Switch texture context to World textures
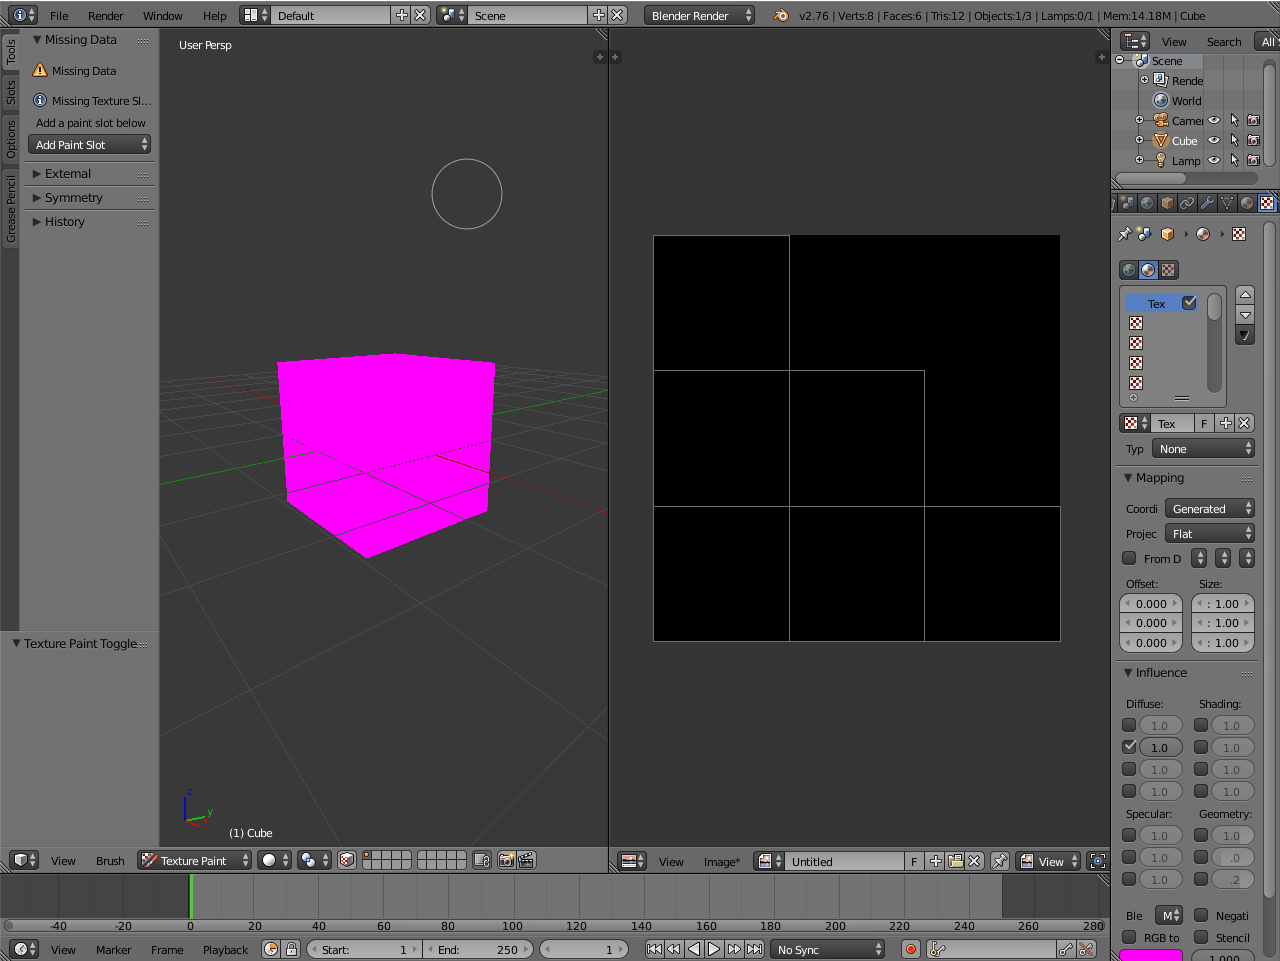The width and height of the screenshot is (1280, 961). click(1128, 269)
